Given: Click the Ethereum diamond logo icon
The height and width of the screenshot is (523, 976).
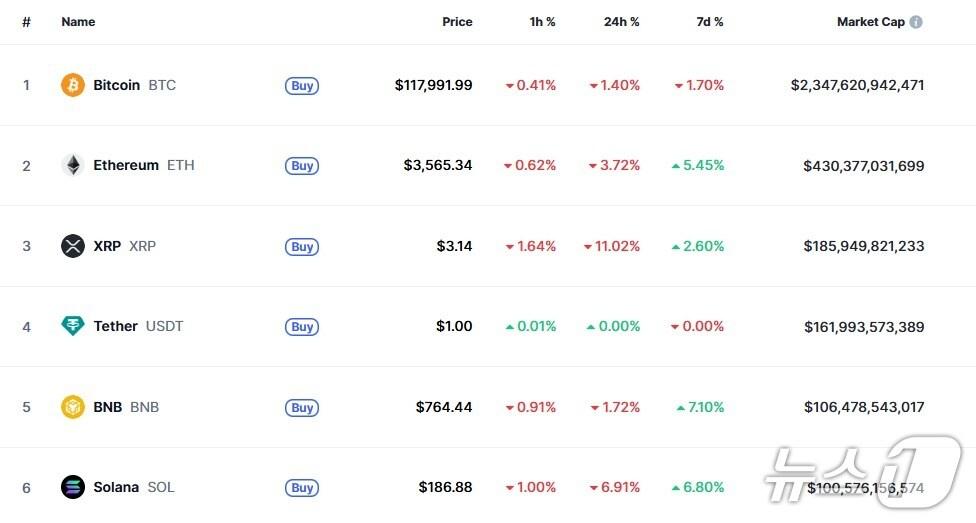Looking at the screenshot, I should tap(73, 165).
